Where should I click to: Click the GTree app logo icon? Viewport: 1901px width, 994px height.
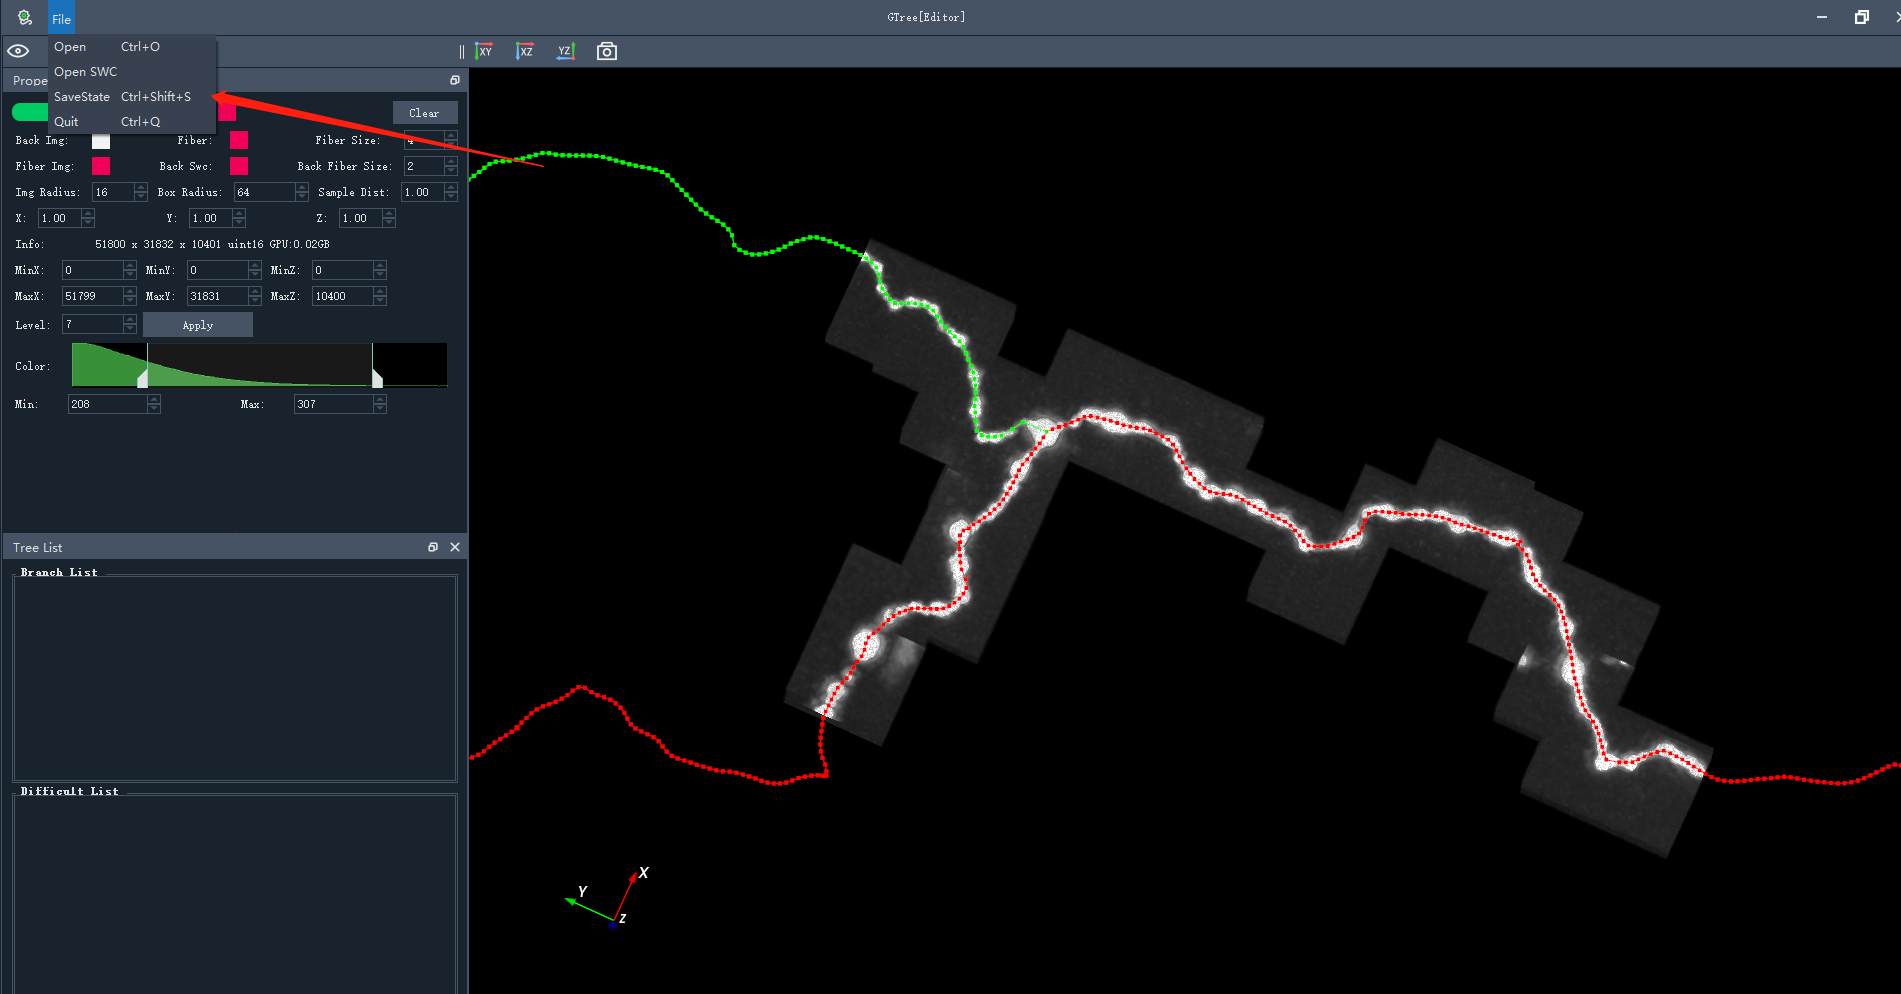24,17
